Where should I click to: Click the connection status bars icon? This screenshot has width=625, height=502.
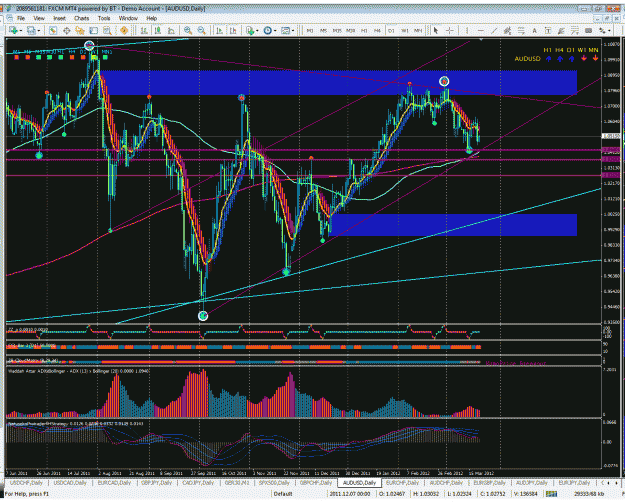551,494
